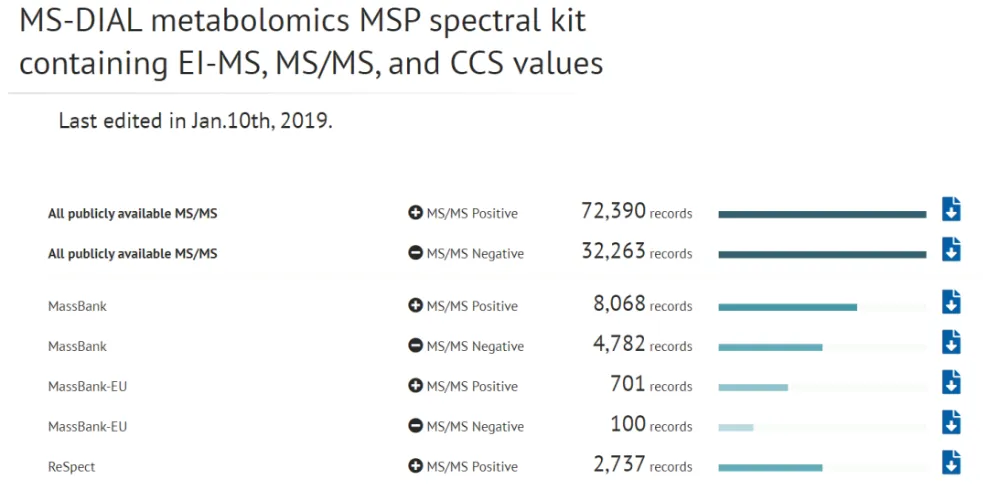Click the 72,390 records progress bar
The width and height of the screenshot is (983, 486).
point(821,214)
